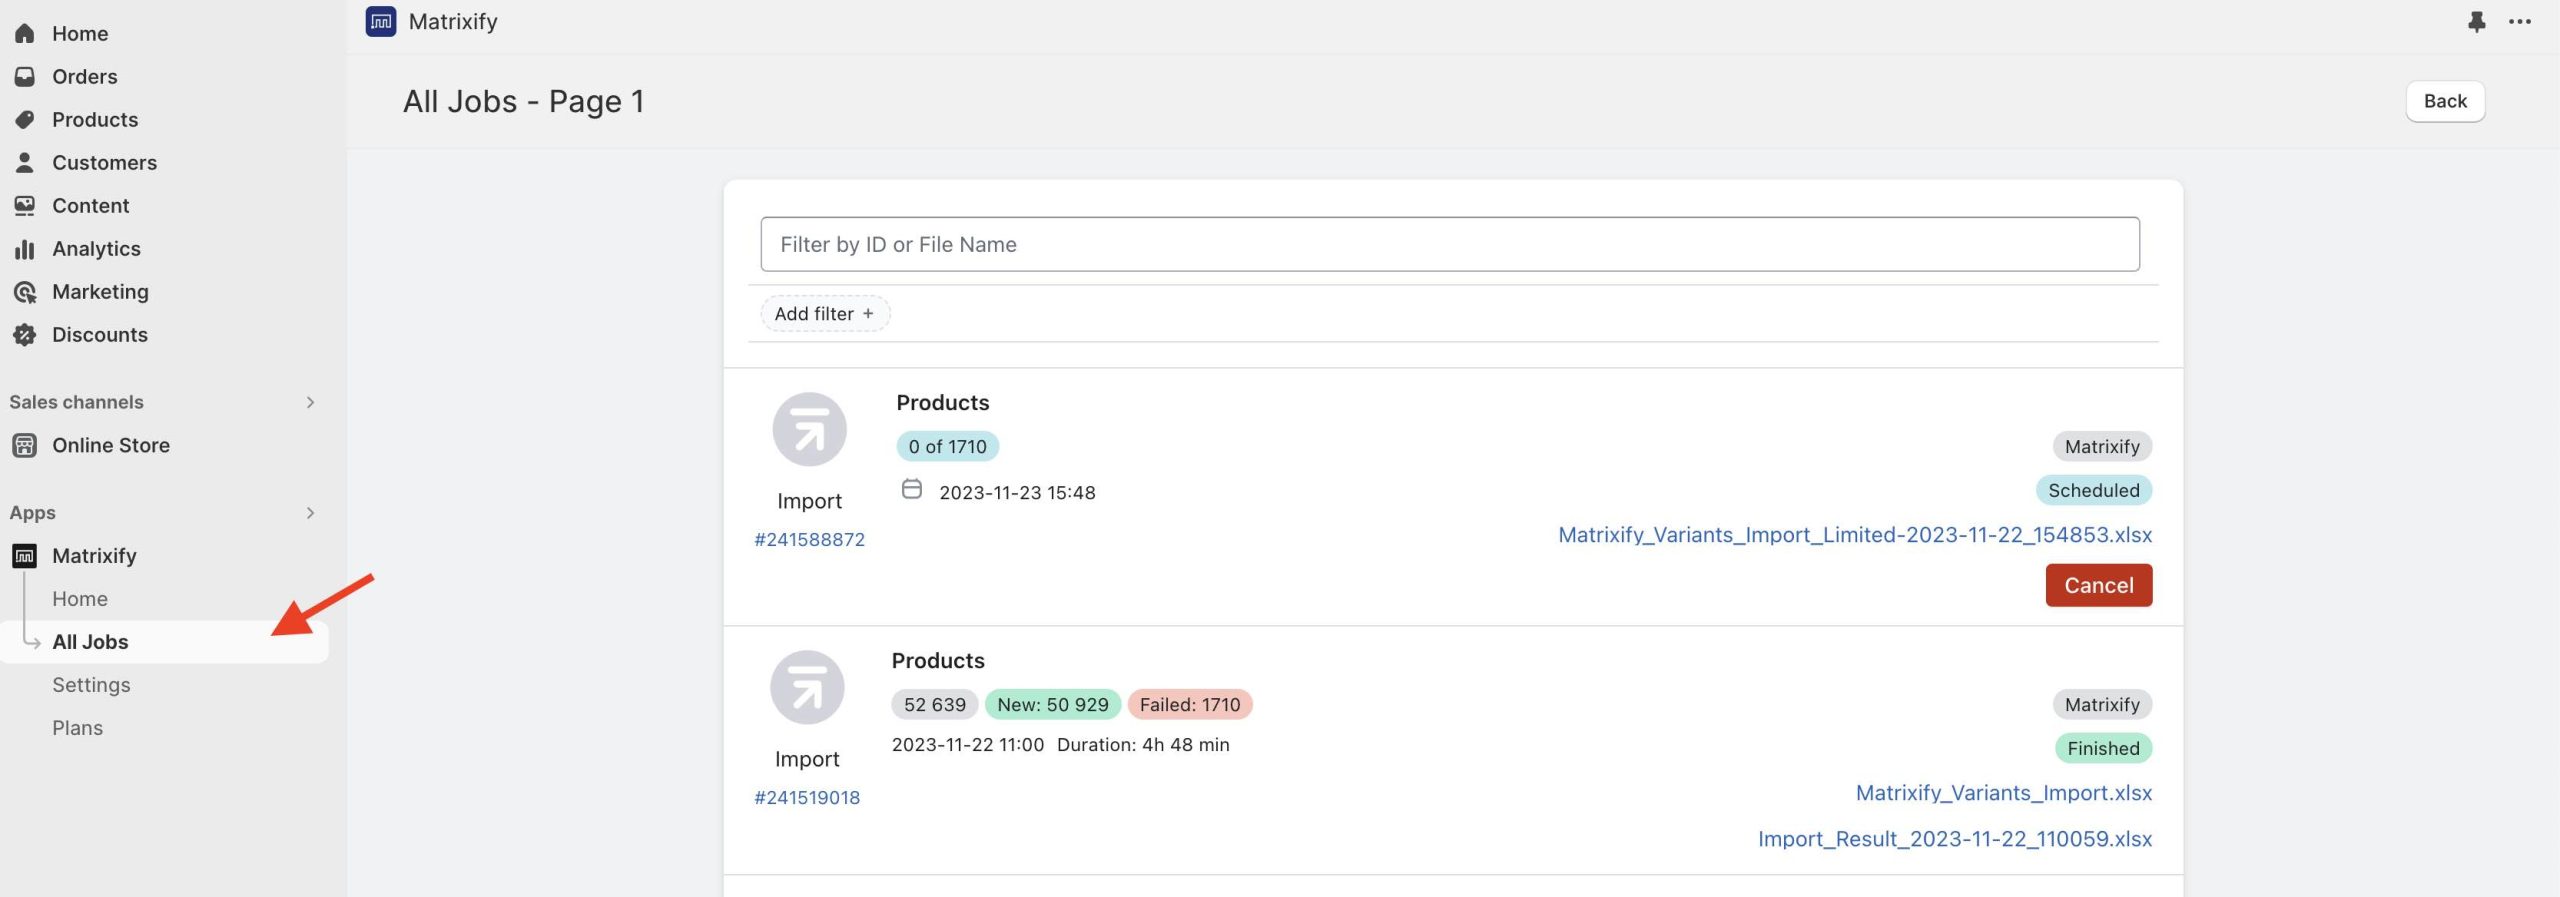Image resolution: width=2560 pixels, height=897 pixels.
Task: Click the Content image icon
Action: point(25,205)
